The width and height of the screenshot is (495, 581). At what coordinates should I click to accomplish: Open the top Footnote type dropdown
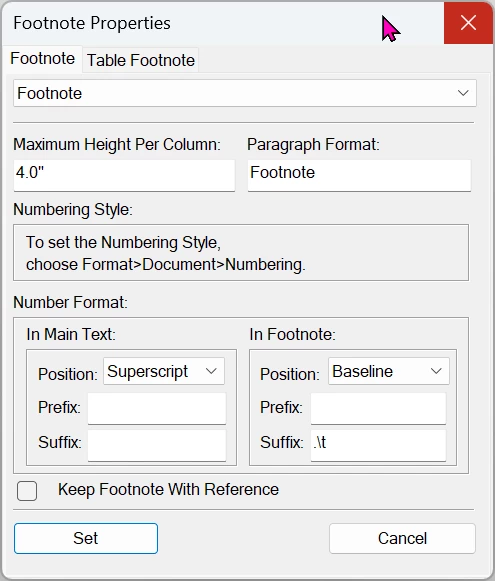(x=245, y=93)
